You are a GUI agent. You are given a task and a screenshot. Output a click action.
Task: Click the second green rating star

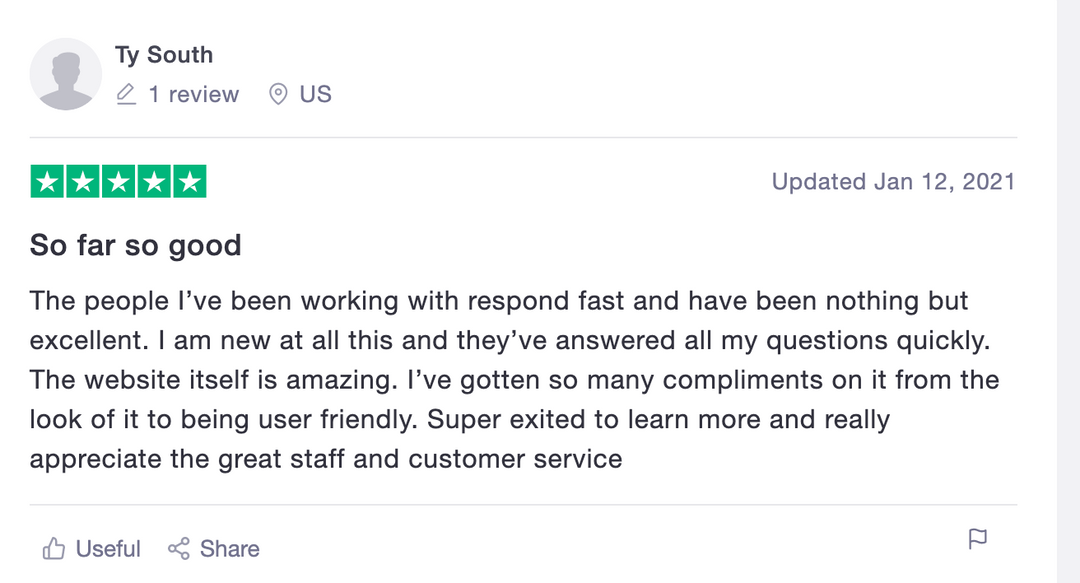pos(83,182)
